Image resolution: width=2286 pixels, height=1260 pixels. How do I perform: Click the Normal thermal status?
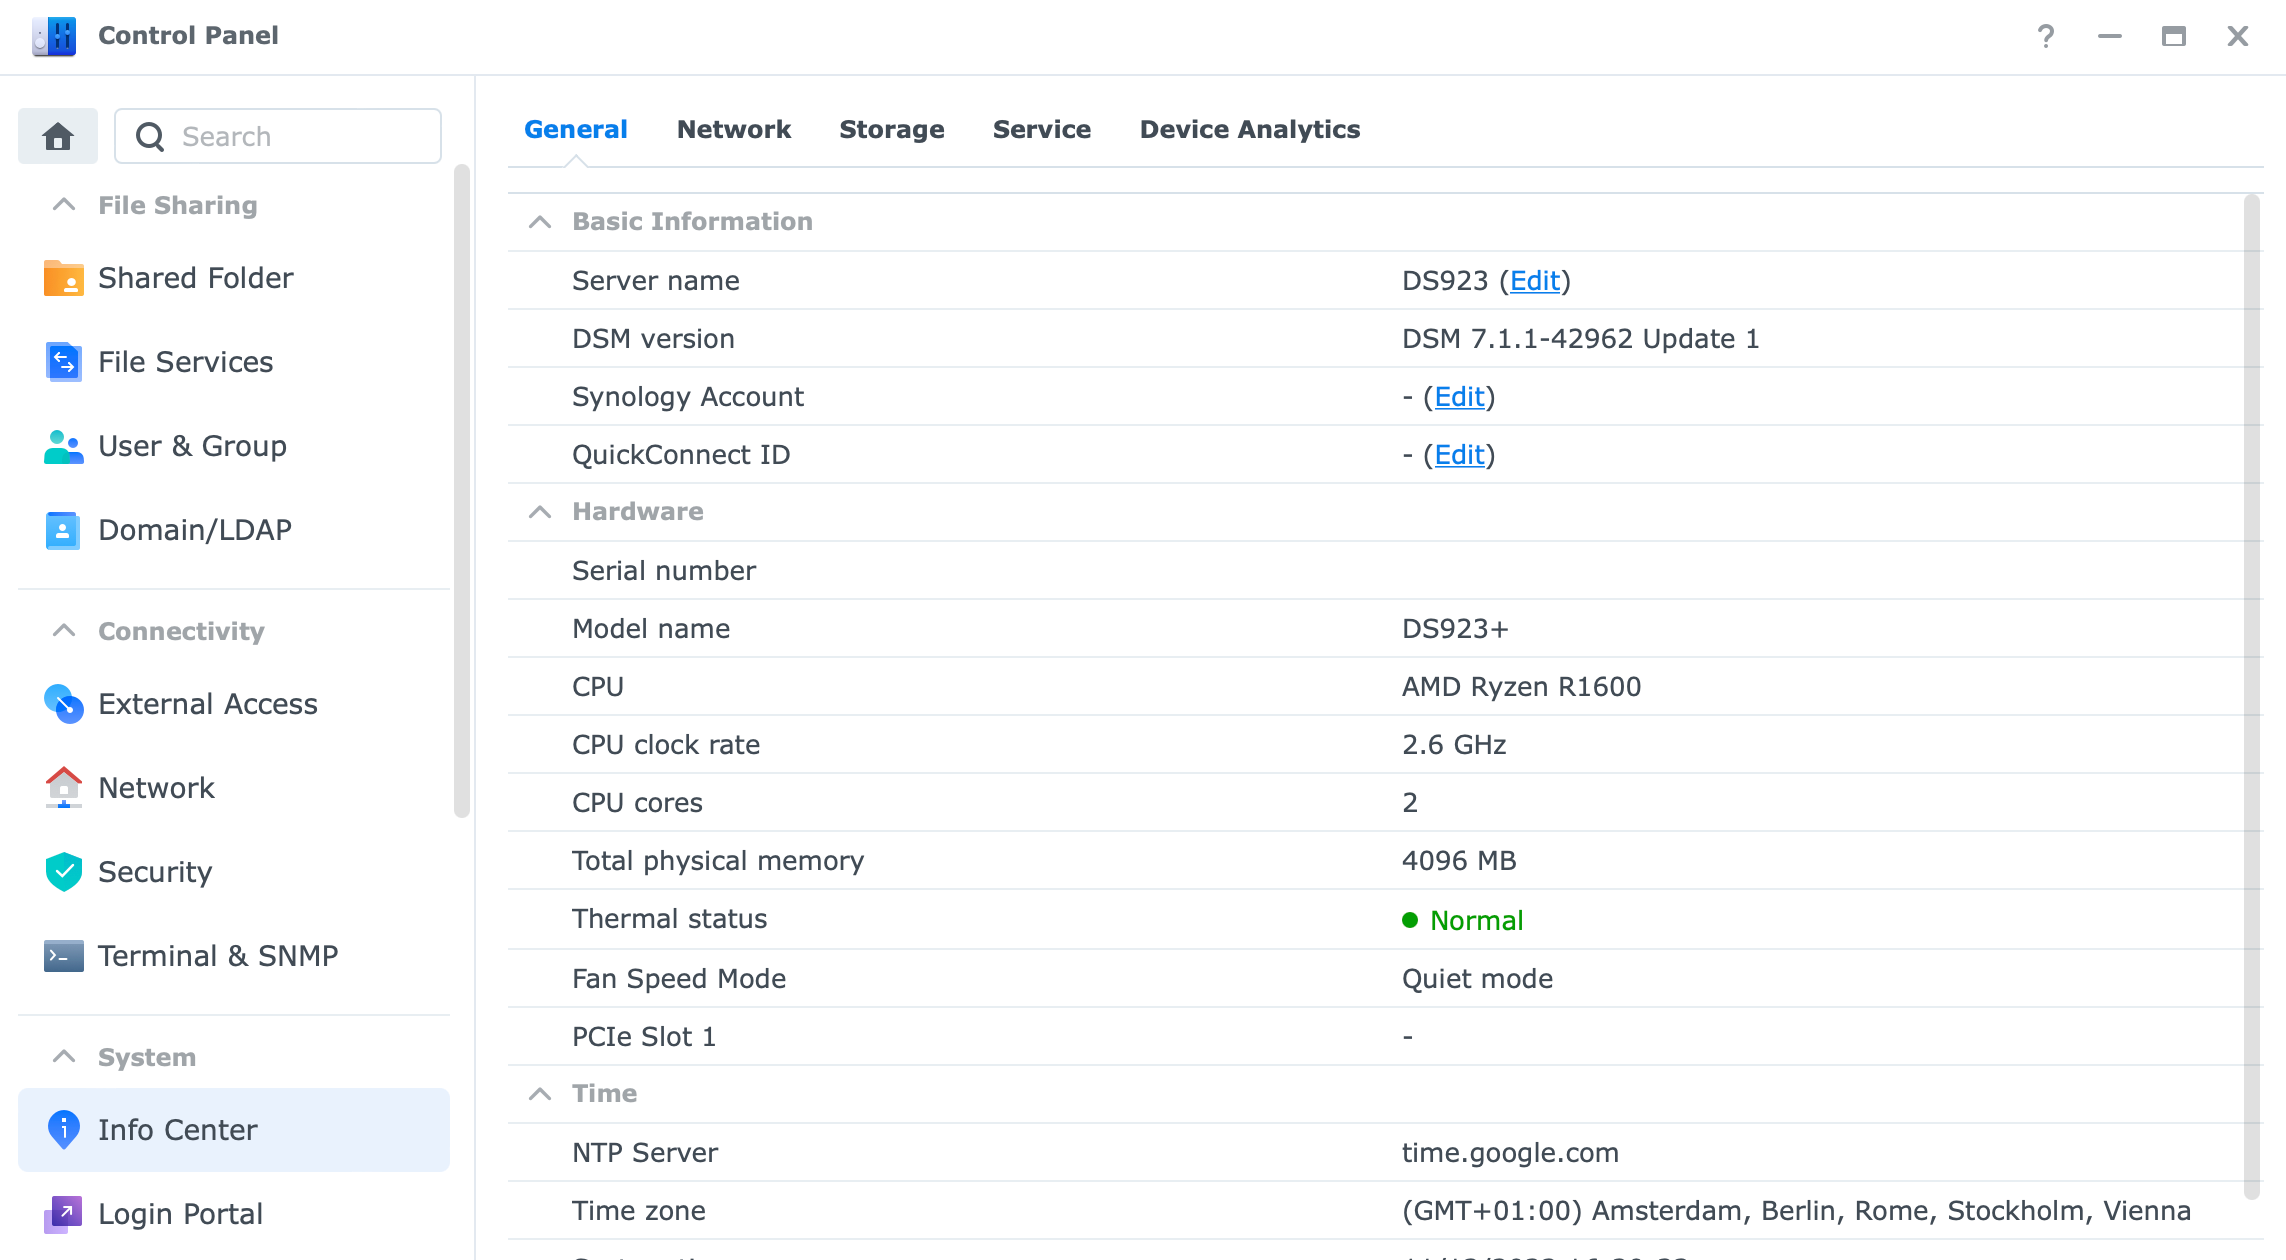click(1463, 920)
